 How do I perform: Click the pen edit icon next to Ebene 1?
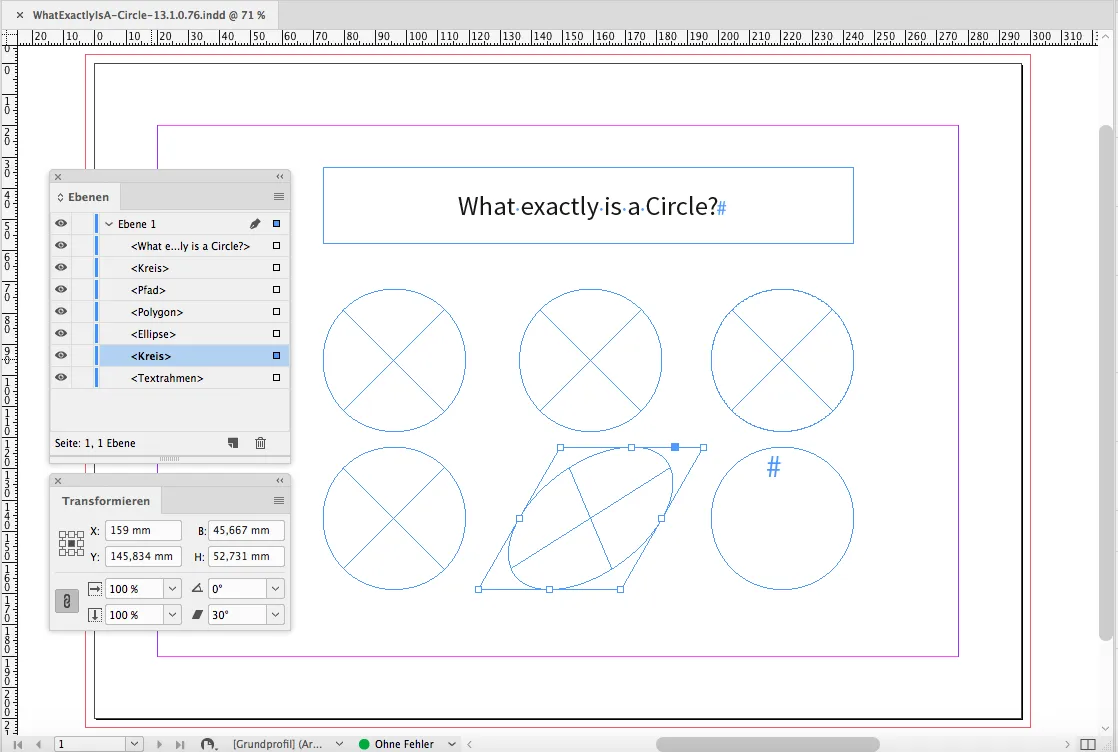[x=253, y=223]
